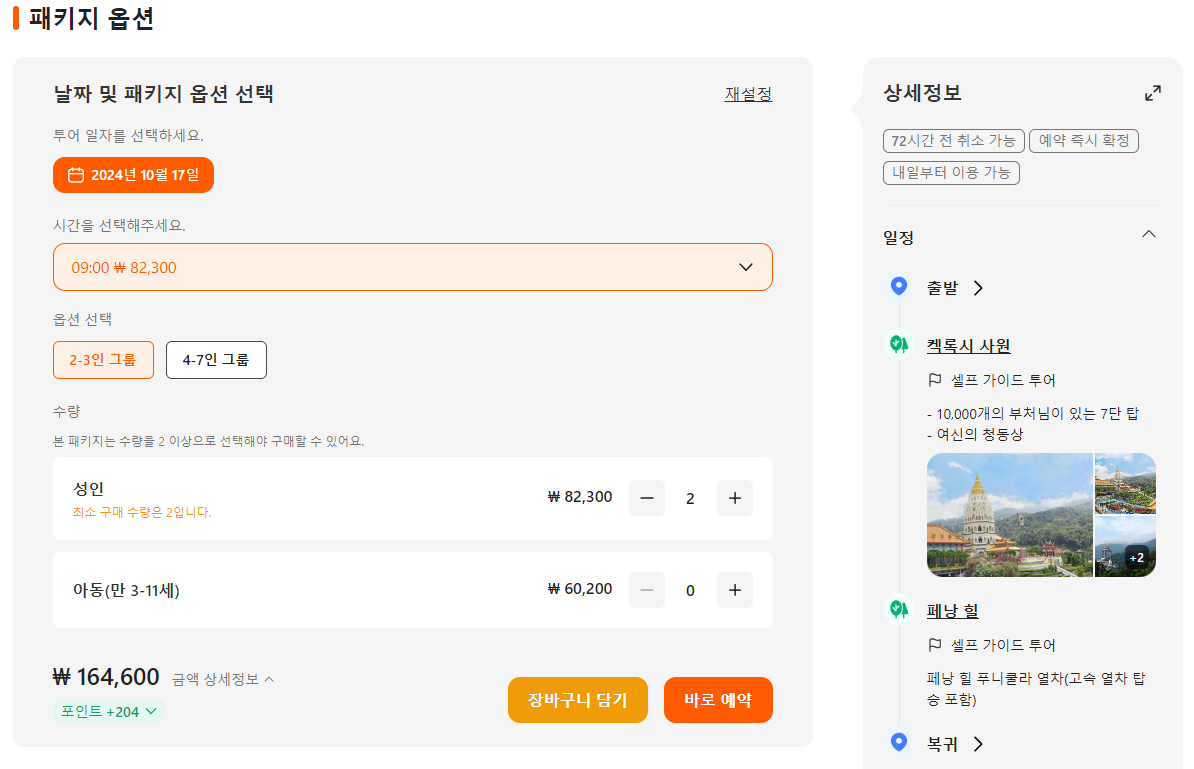Select the 2-3인 그룹 option
Screen dimensions: 1194x769
104,360
